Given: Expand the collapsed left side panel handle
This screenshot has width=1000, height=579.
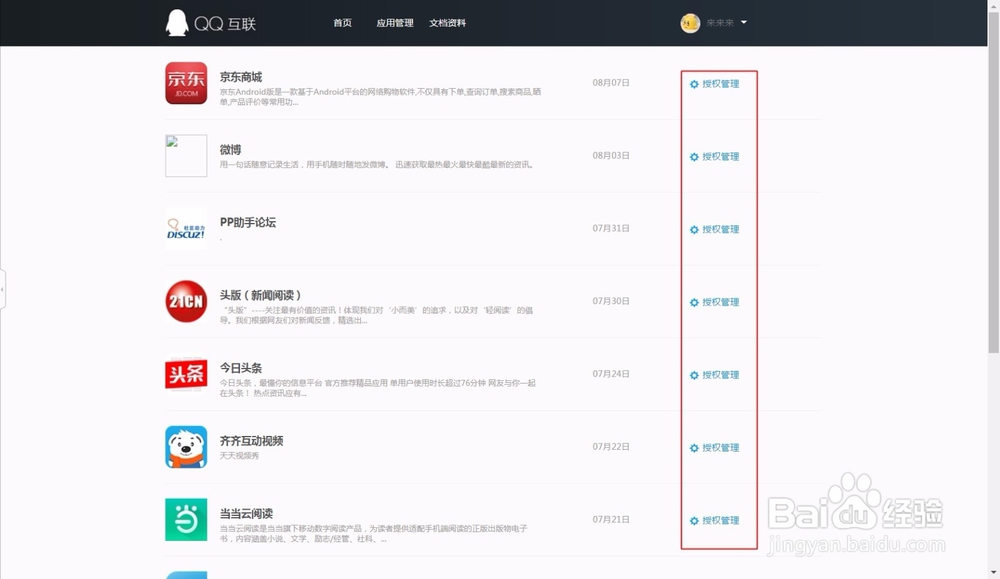Looking at the screenshot, I should pos(3,290).
